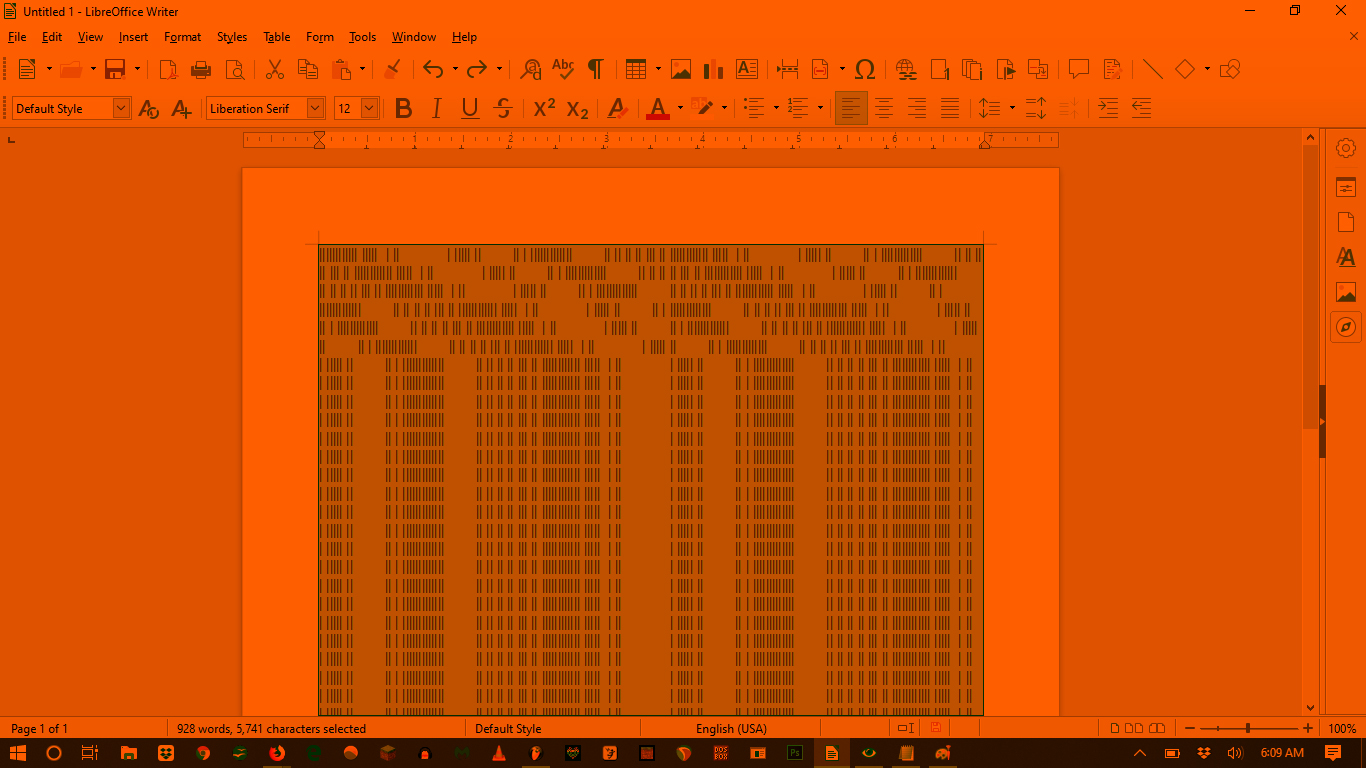Click the Clone Formatting paintbrush icon

(x=393, y=69)
